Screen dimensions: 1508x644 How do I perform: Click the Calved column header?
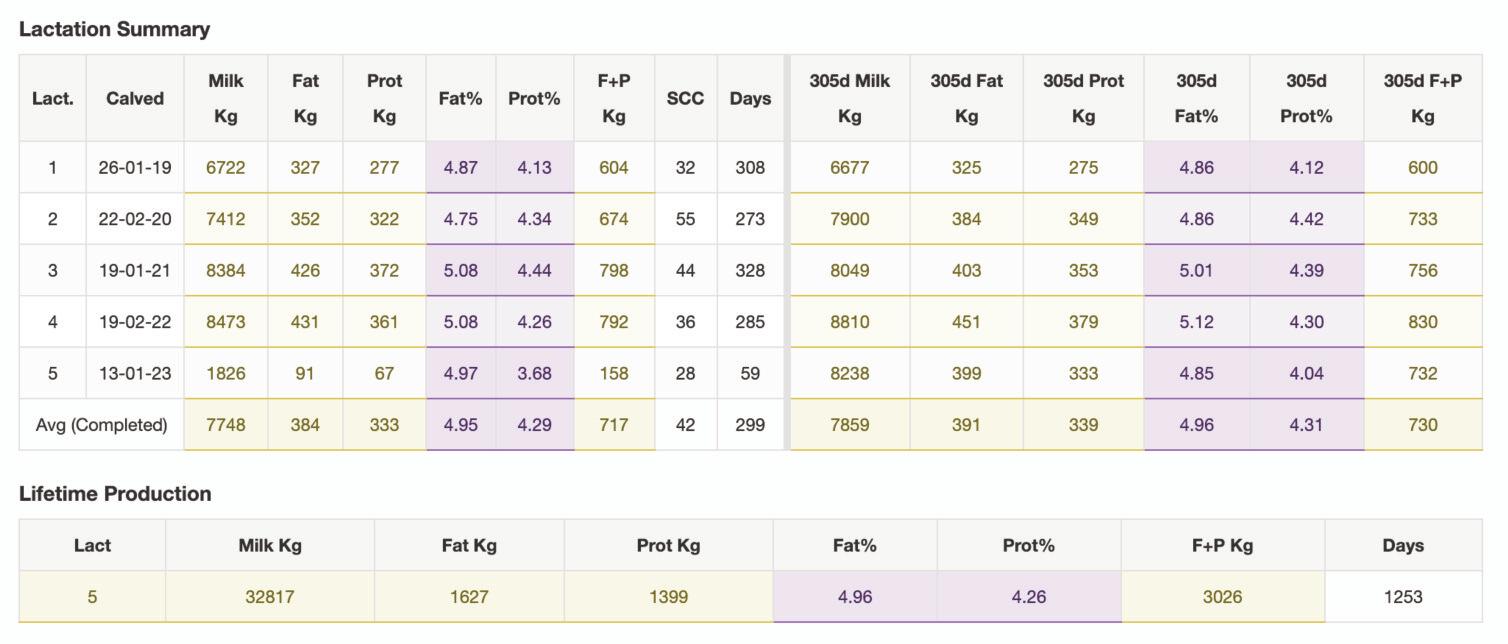(x=135, y=98)
